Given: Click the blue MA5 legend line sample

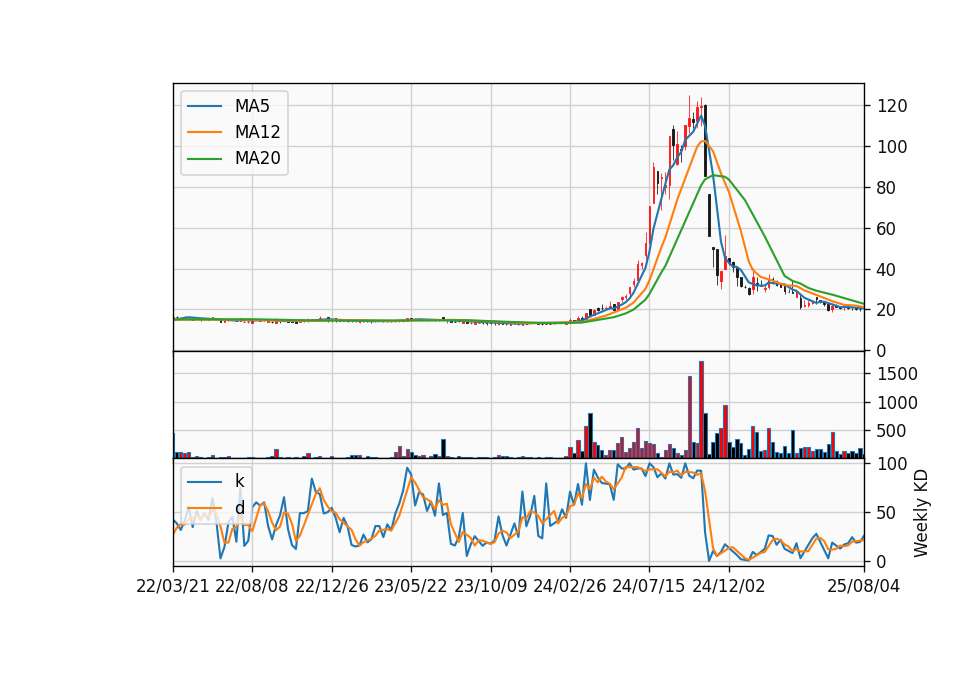Looking at the screenshot, I should 204,107.
